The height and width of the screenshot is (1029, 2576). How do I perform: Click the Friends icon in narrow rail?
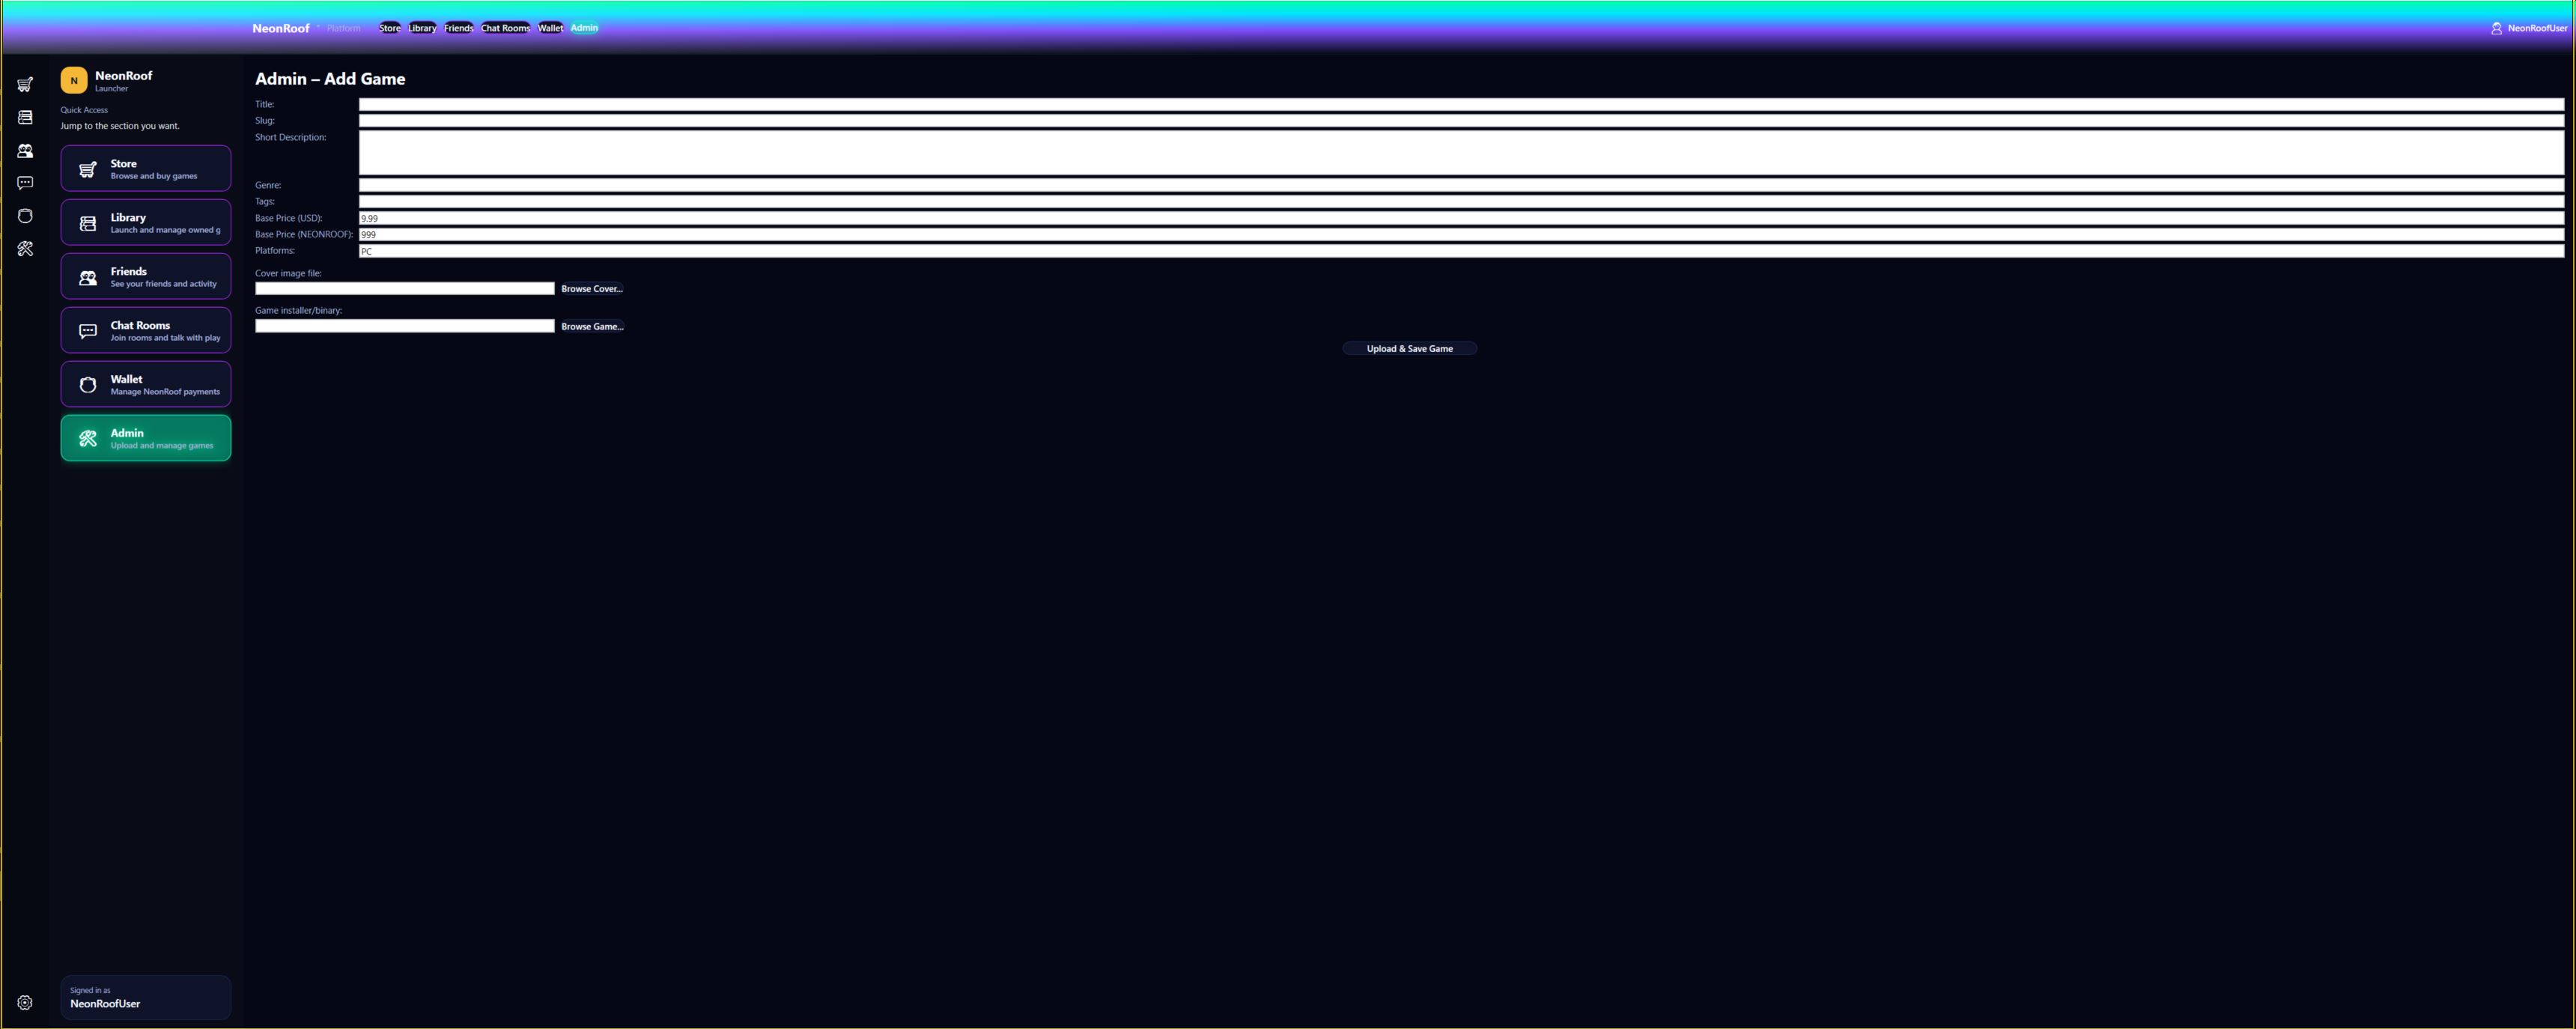pos(25,151)
